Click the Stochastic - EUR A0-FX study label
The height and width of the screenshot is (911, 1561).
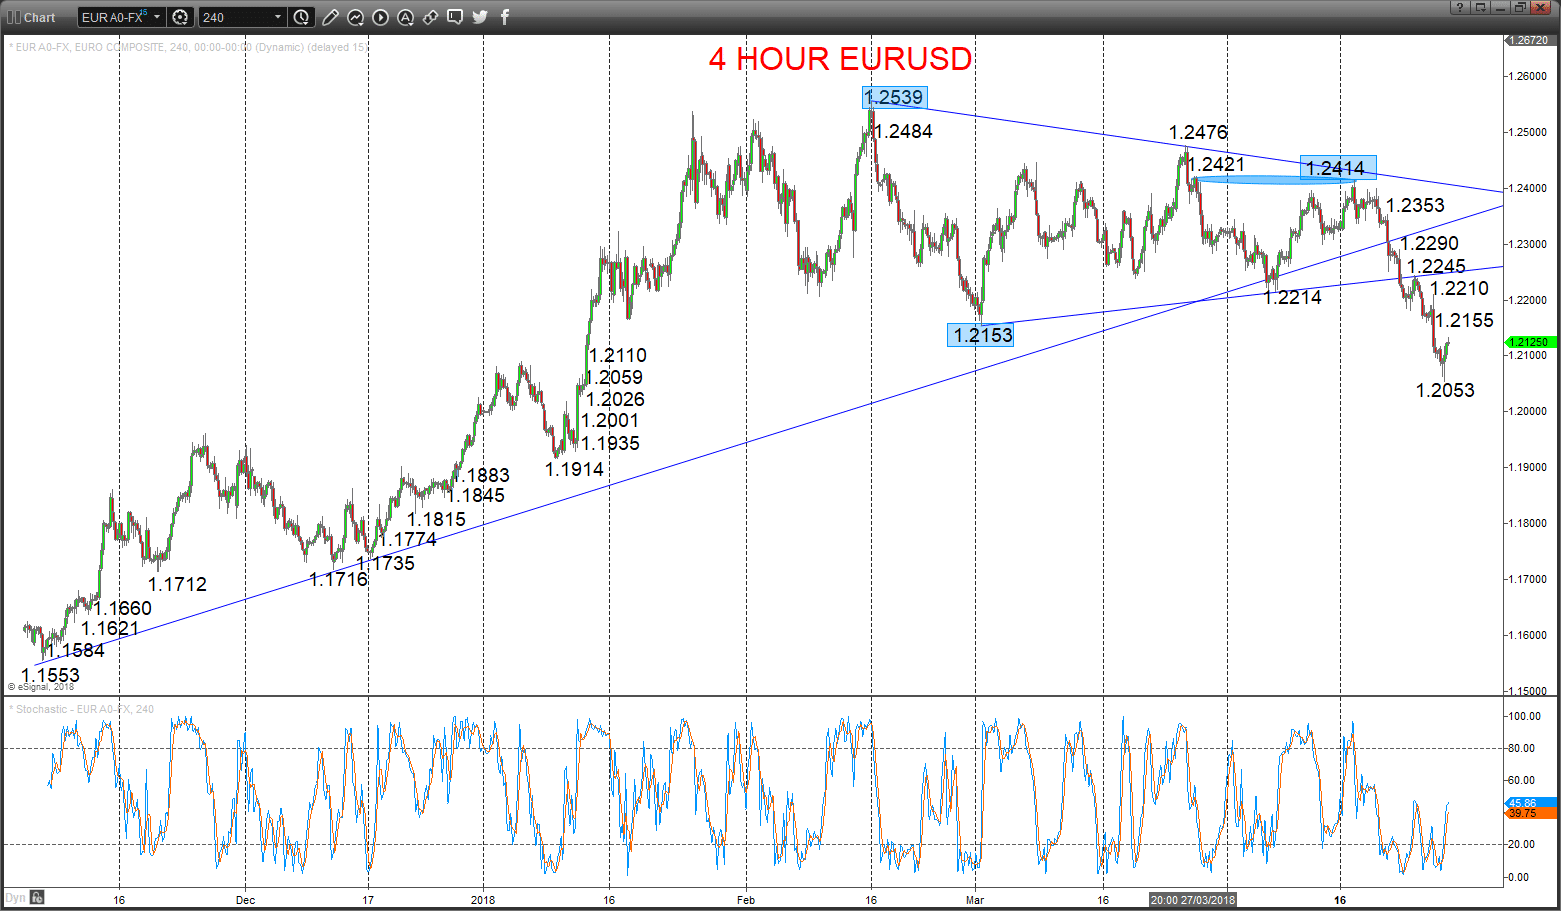pyautogui.click(x=84, y=709)
